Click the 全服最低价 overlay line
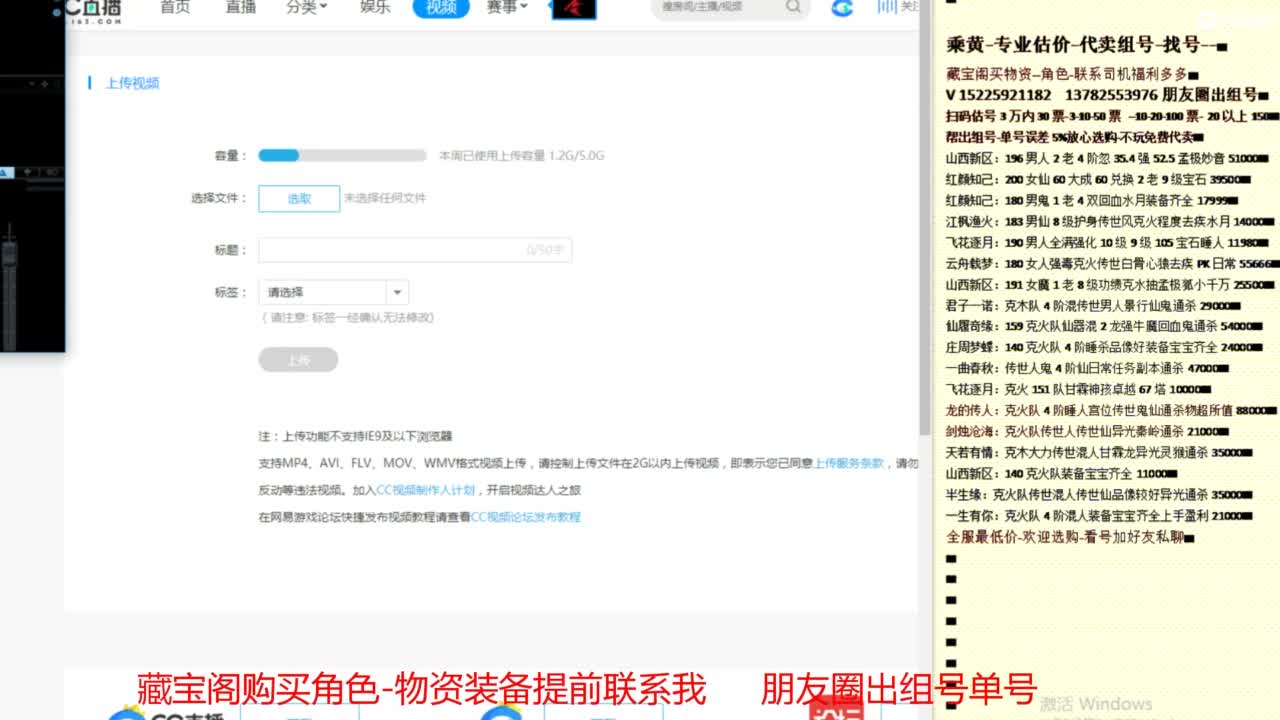1280x720 pixels. tap(1071, 536)
